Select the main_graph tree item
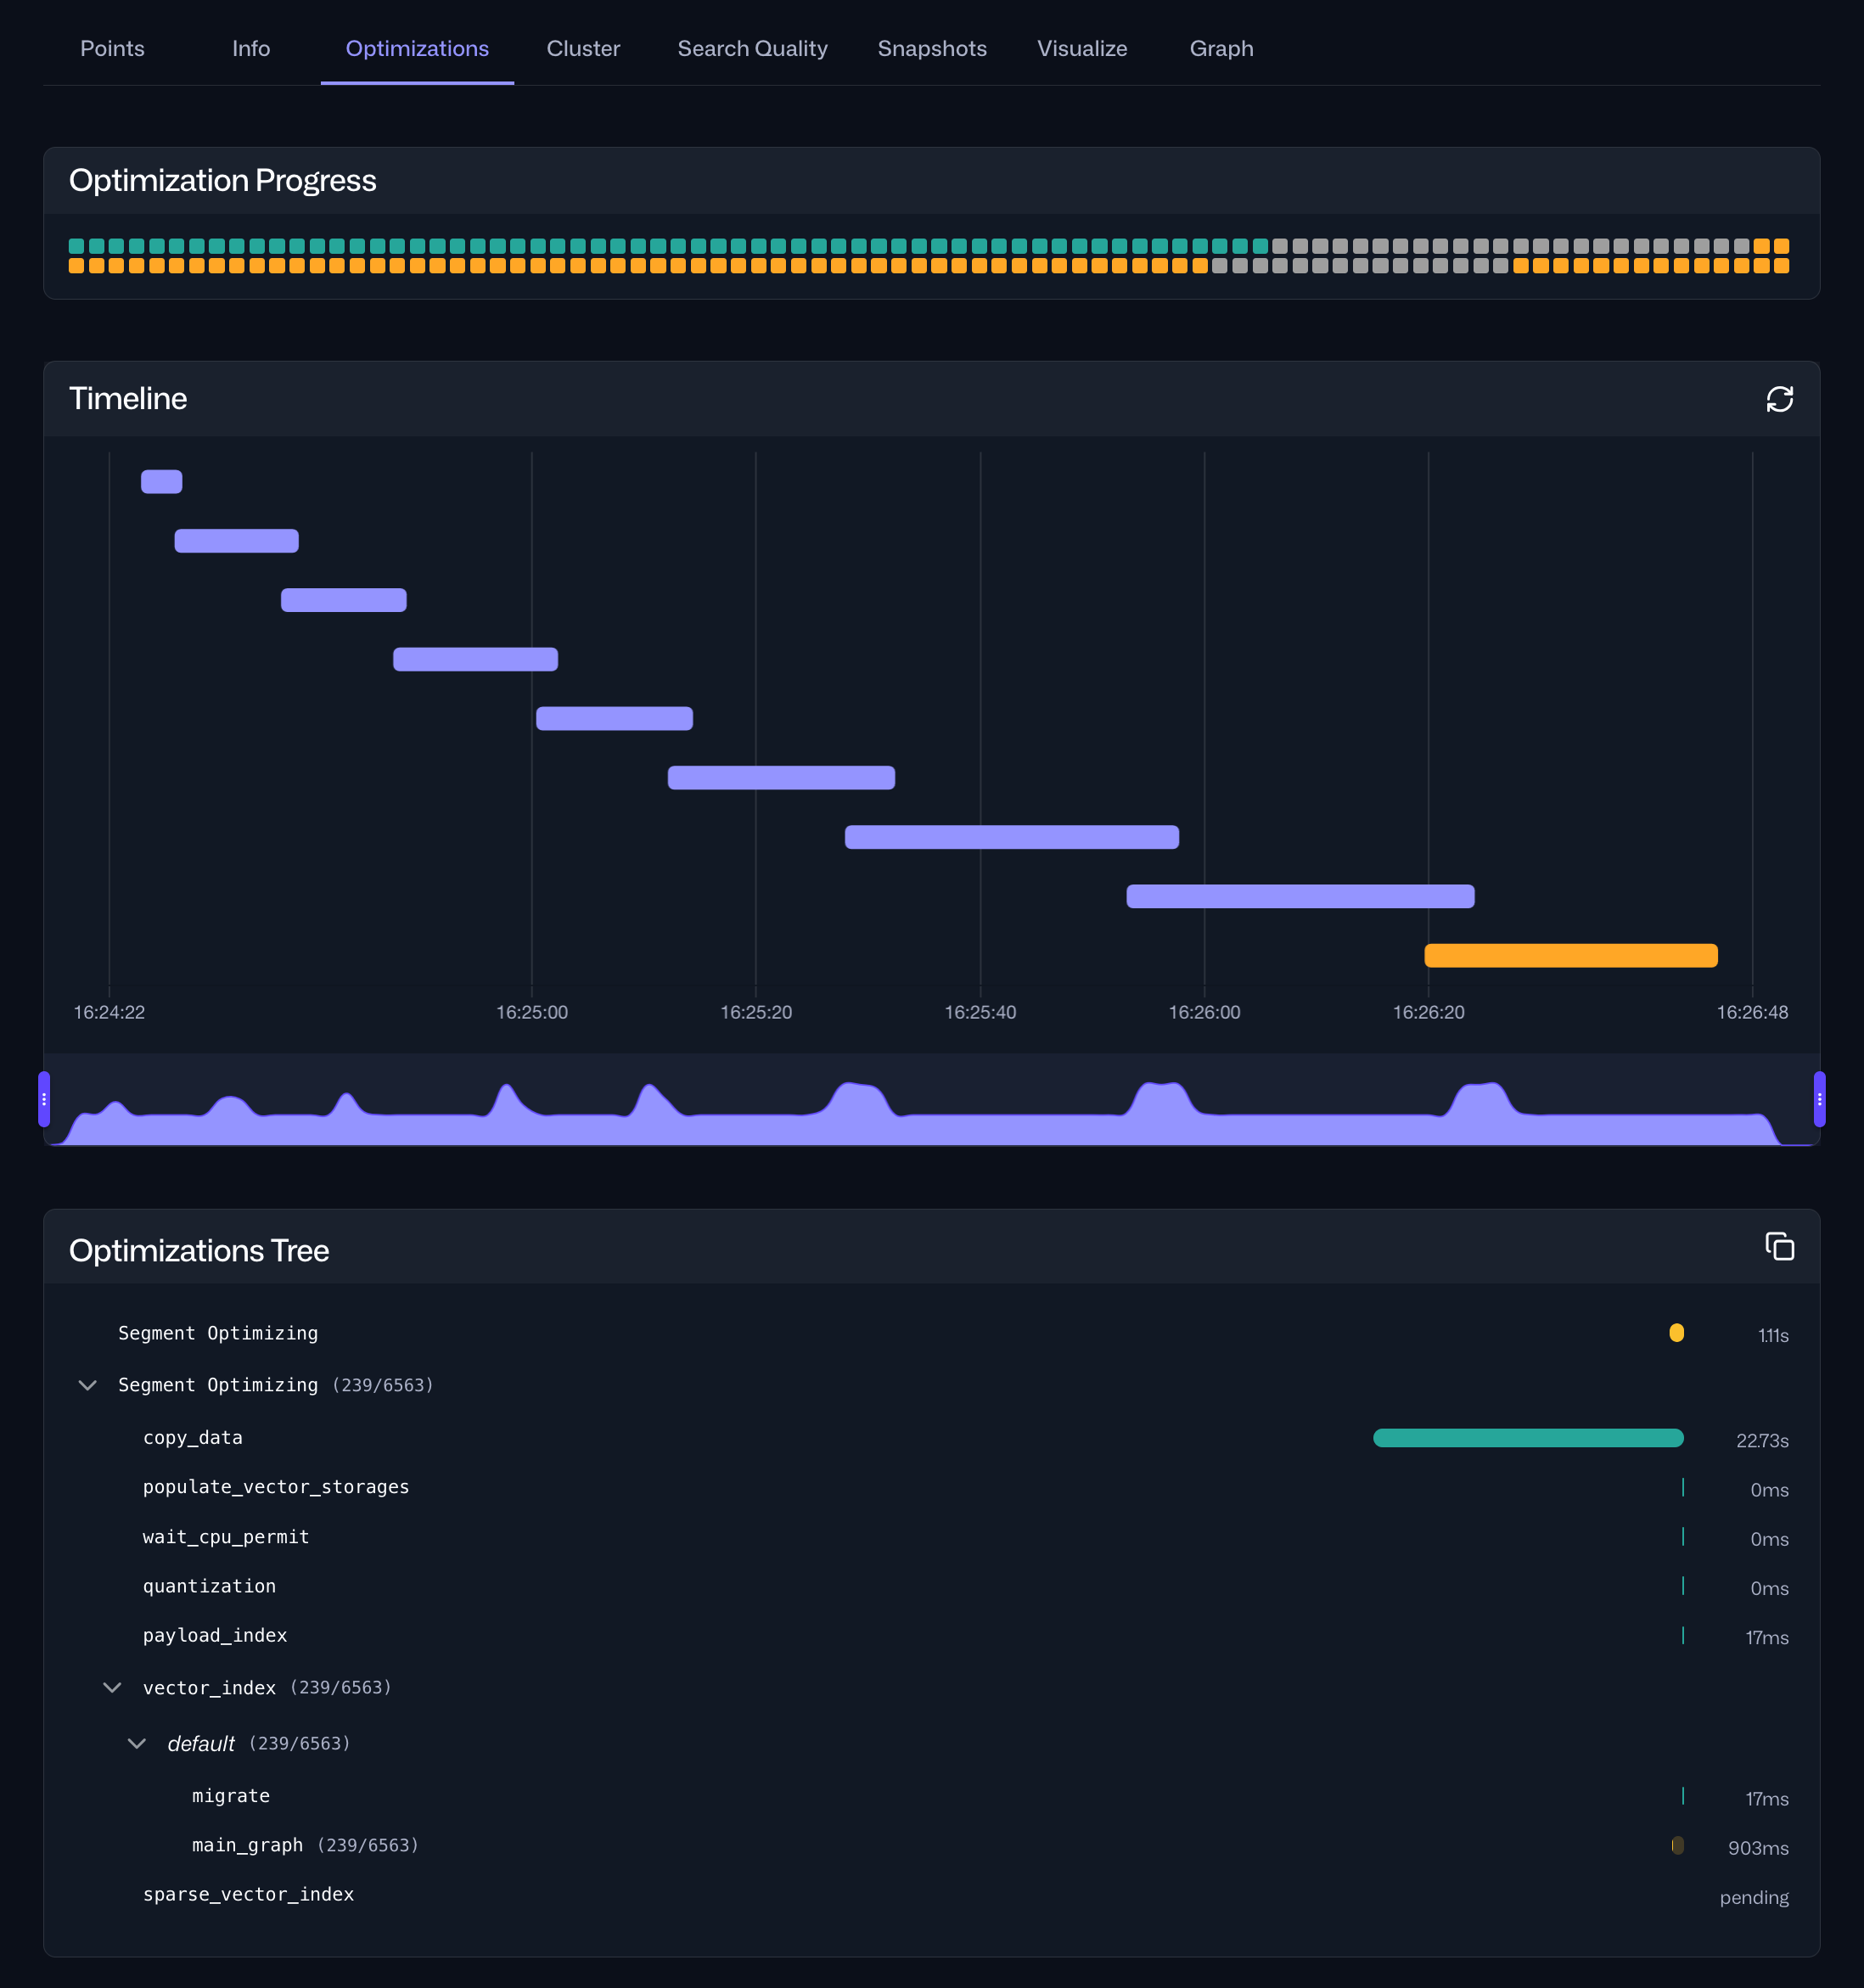The height and width of the screenshot is (1988, 1864). [247, 1845]
